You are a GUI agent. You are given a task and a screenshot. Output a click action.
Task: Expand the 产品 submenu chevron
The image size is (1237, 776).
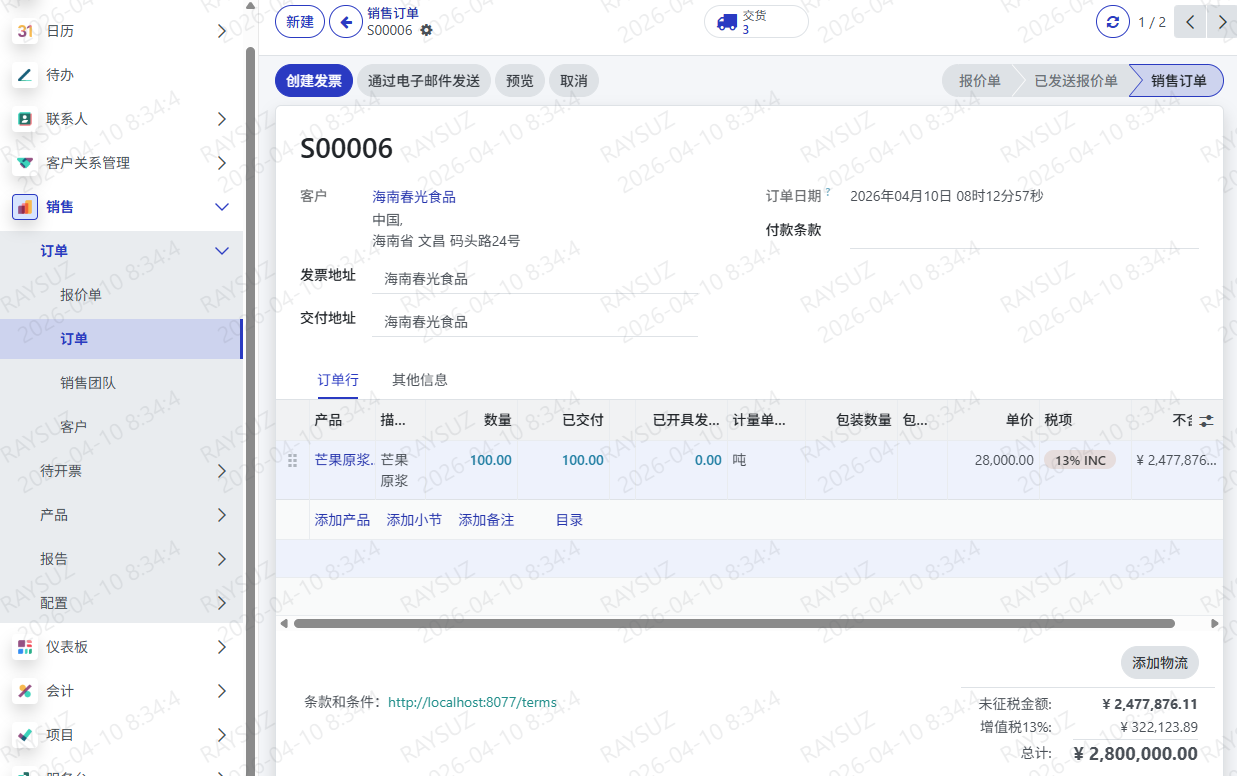222,515
